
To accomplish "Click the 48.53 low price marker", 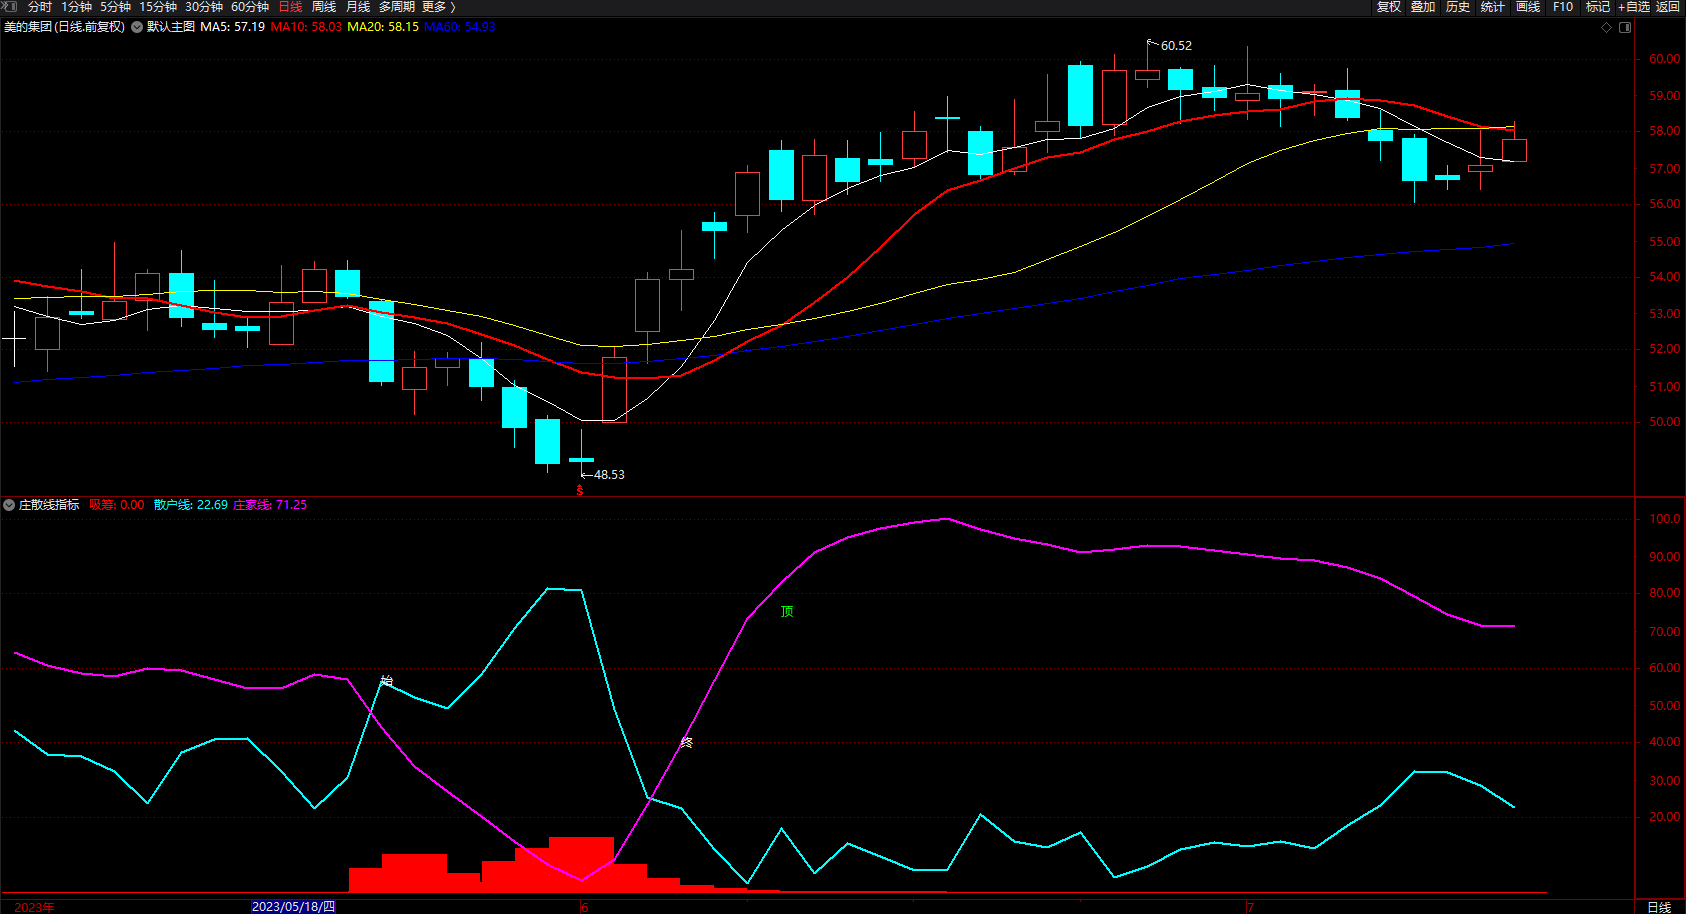I will [609, 475].
